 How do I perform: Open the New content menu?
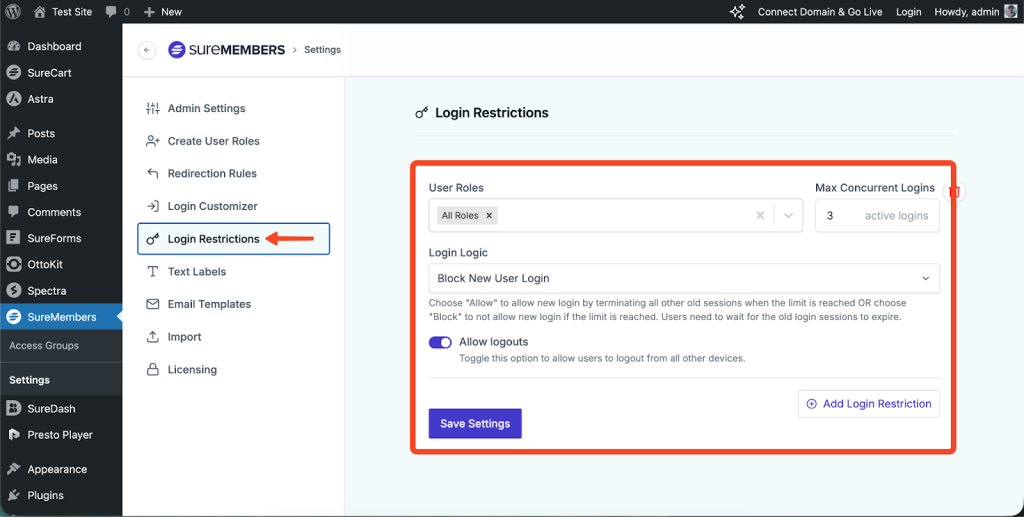tap(162, 12)
